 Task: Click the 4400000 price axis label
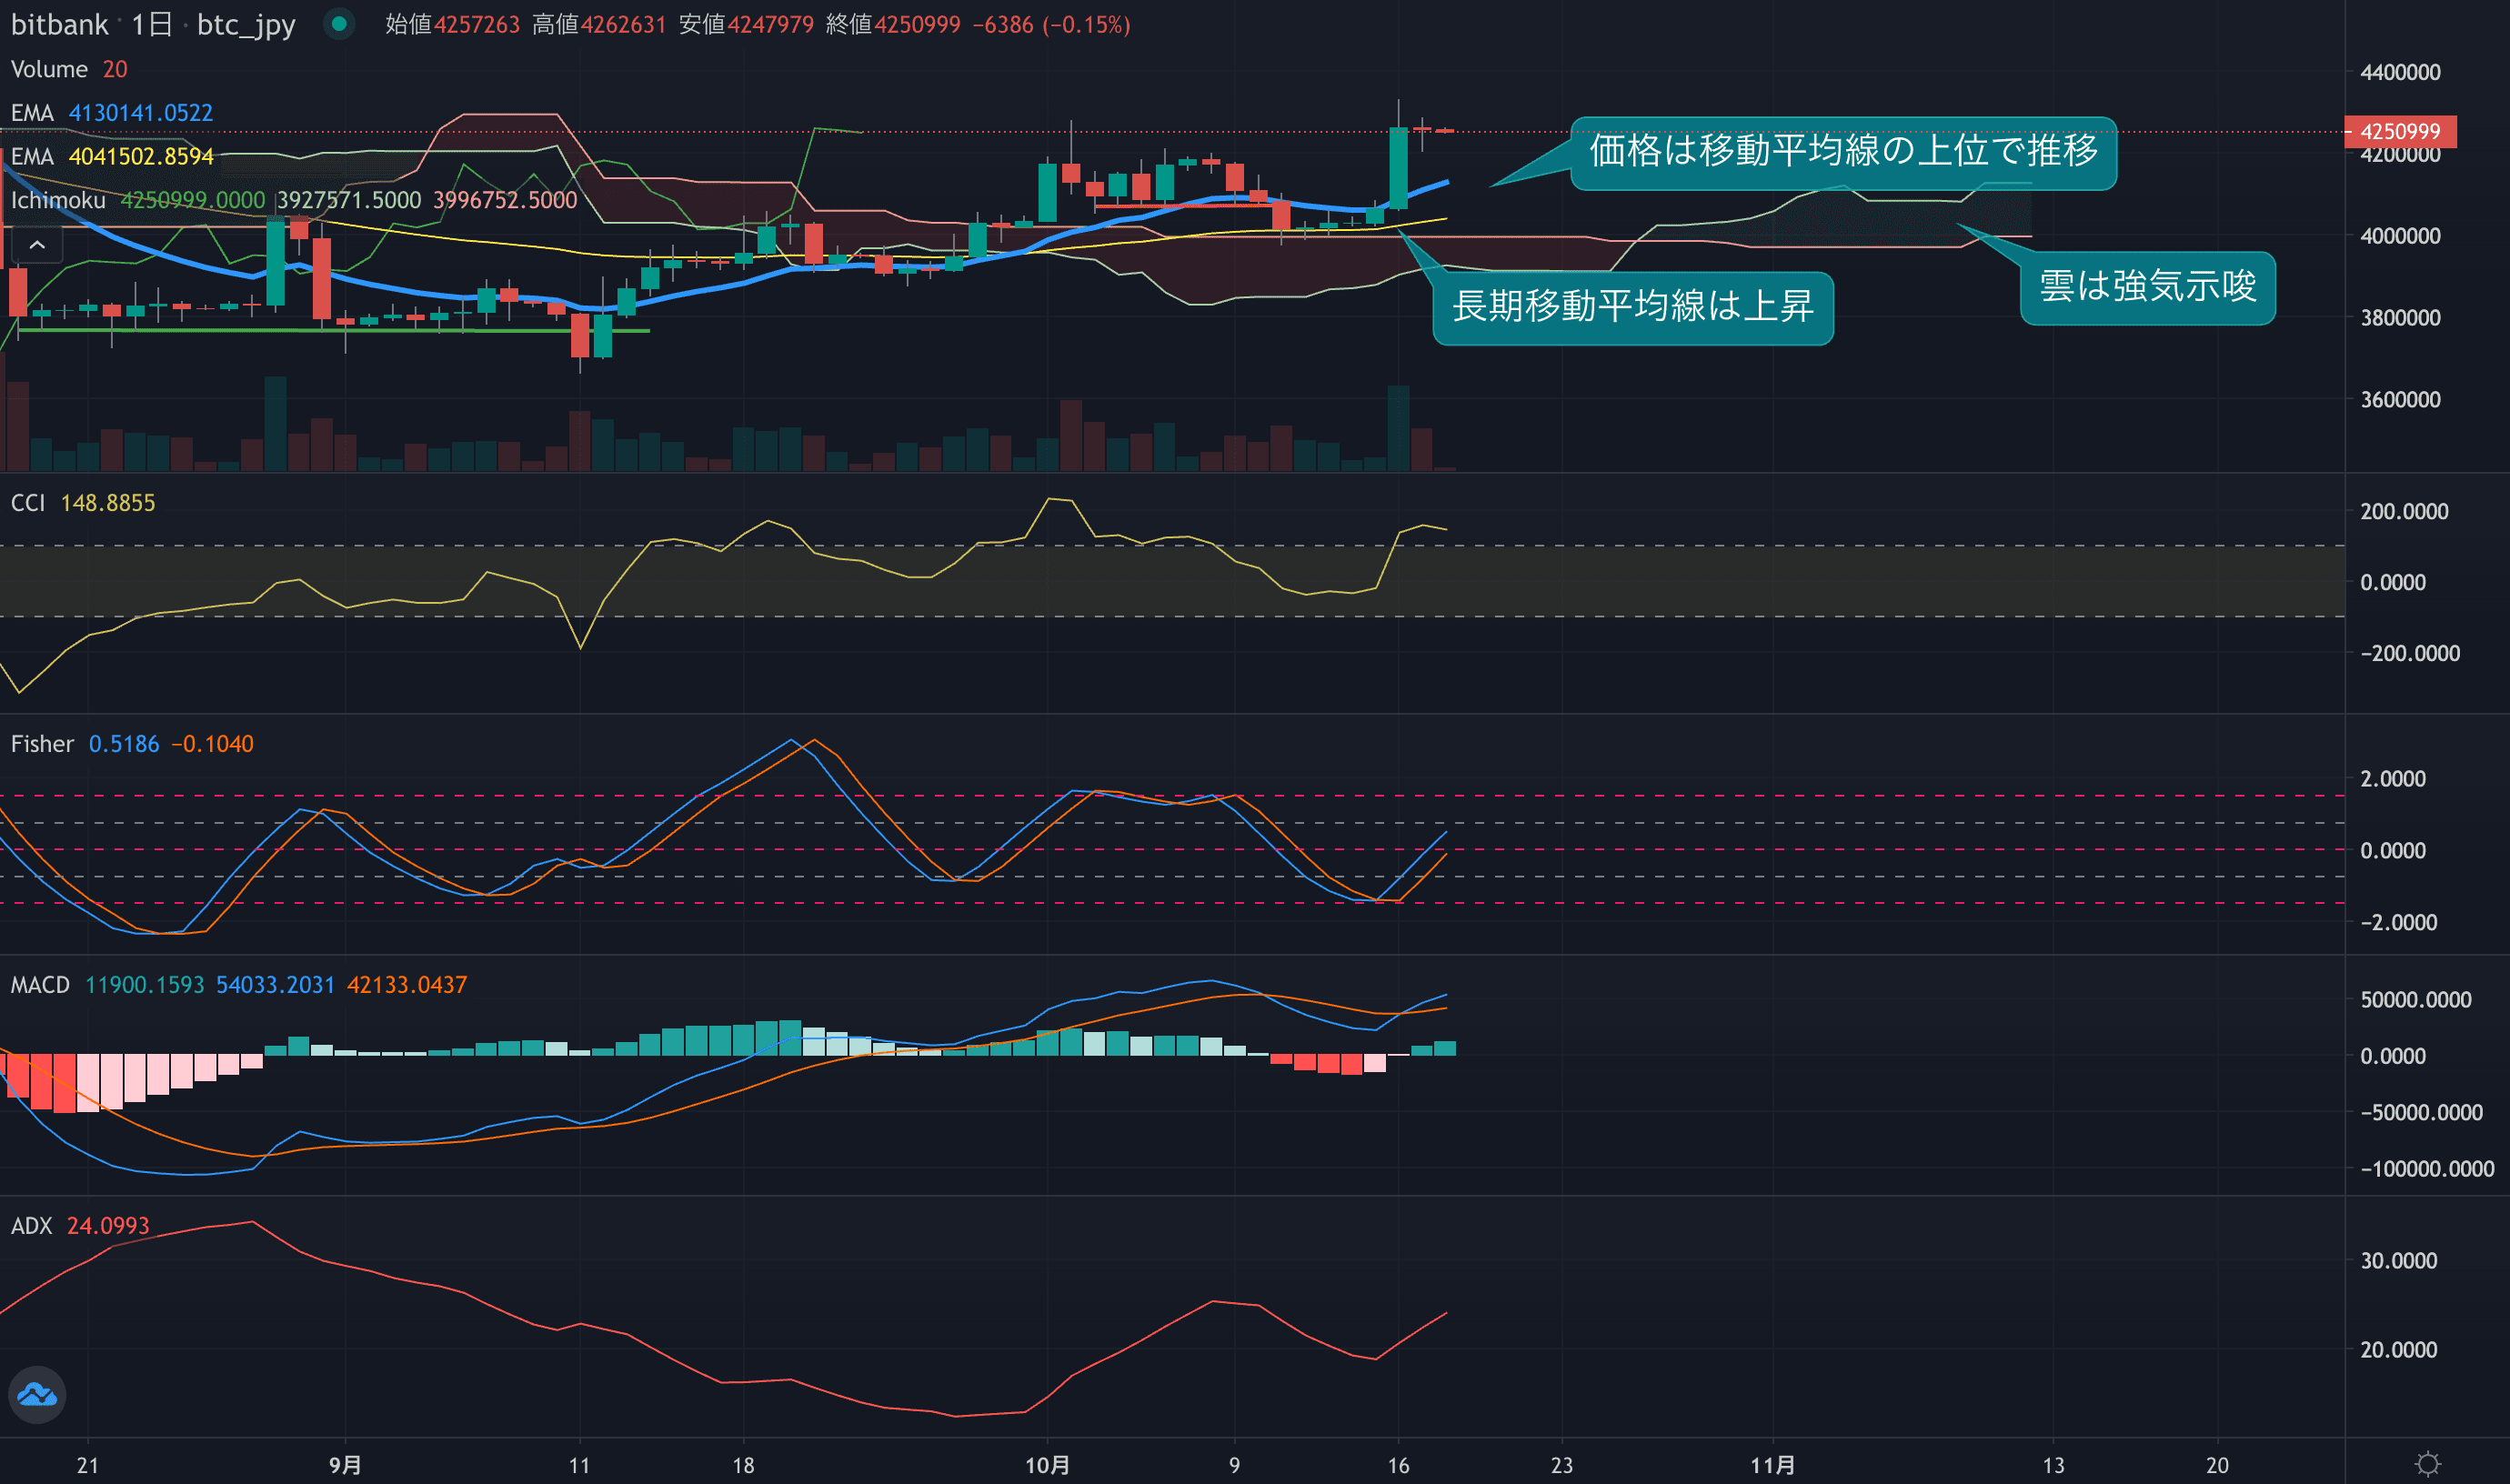[x=2399, y=72]
